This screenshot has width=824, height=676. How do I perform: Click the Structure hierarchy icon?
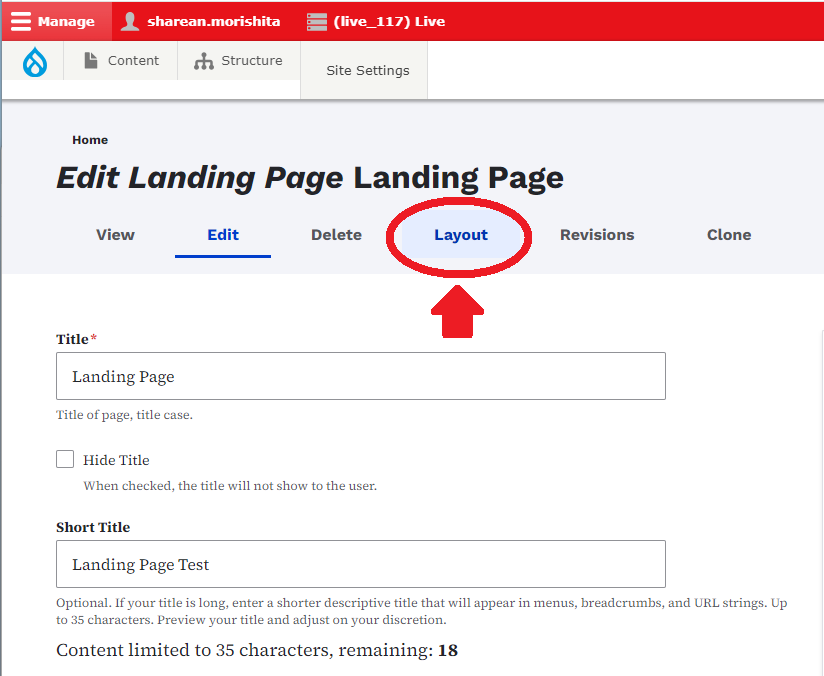click(x=204, y=61)
